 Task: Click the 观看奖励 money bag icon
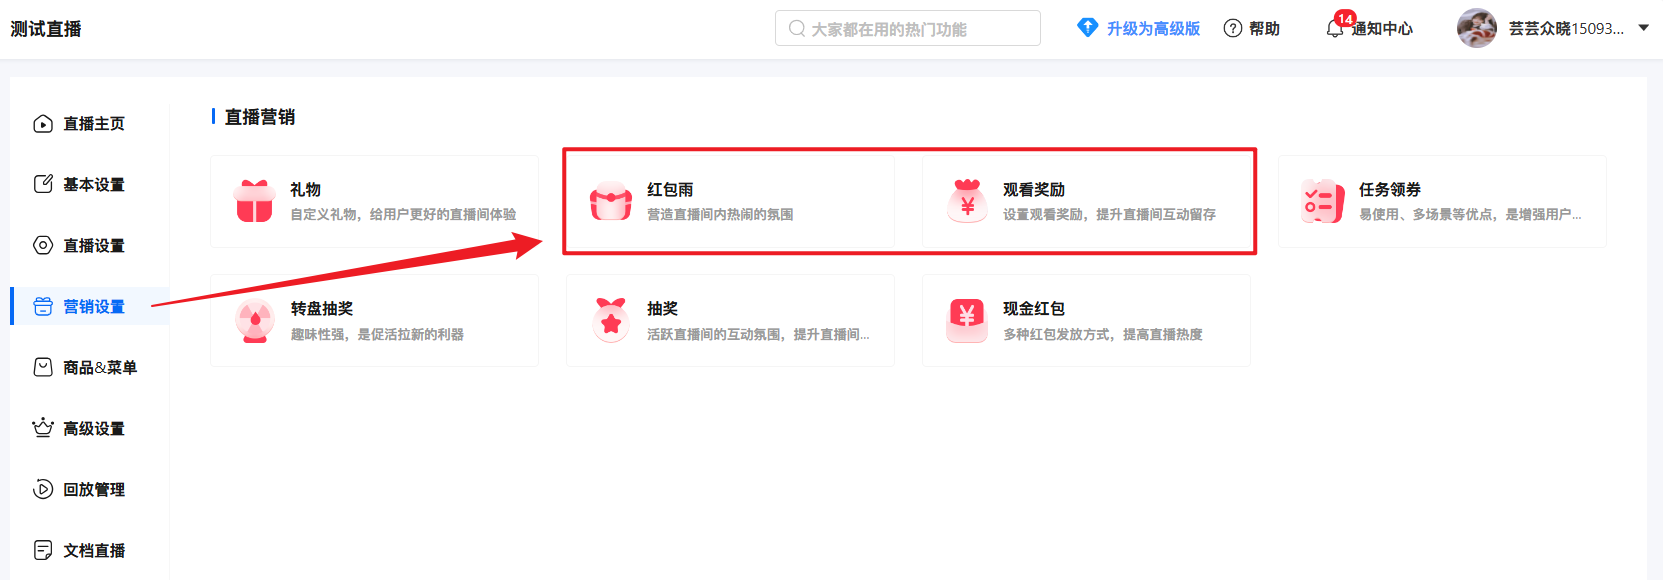[x=967, y=201]
